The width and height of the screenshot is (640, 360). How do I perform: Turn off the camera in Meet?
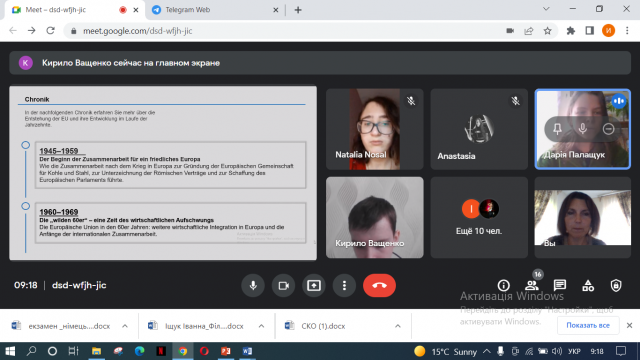pyautogui.click(x=283, y=285)
